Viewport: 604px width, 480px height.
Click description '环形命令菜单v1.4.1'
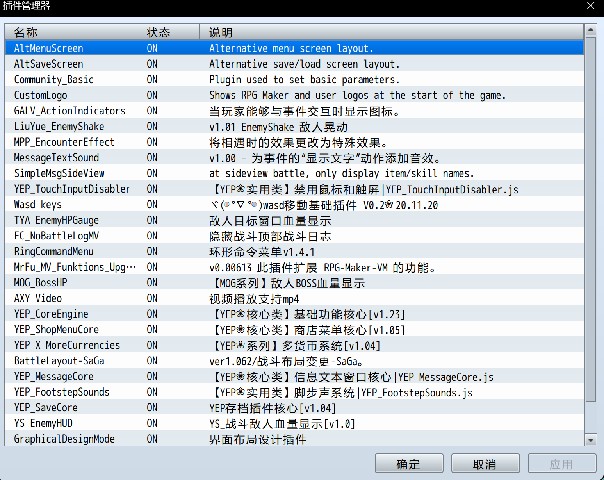[262, 252]
